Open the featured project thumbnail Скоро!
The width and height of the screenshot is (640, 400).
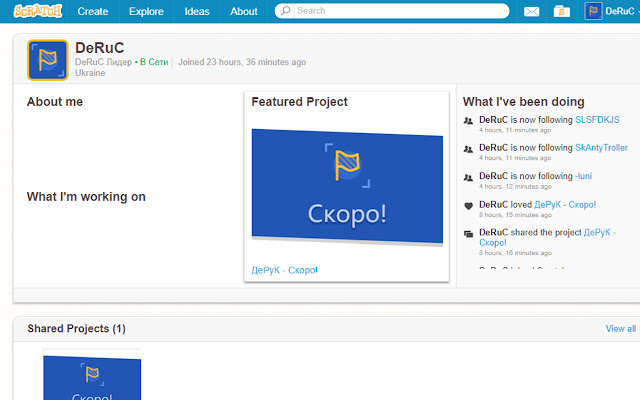click(347, 188)
